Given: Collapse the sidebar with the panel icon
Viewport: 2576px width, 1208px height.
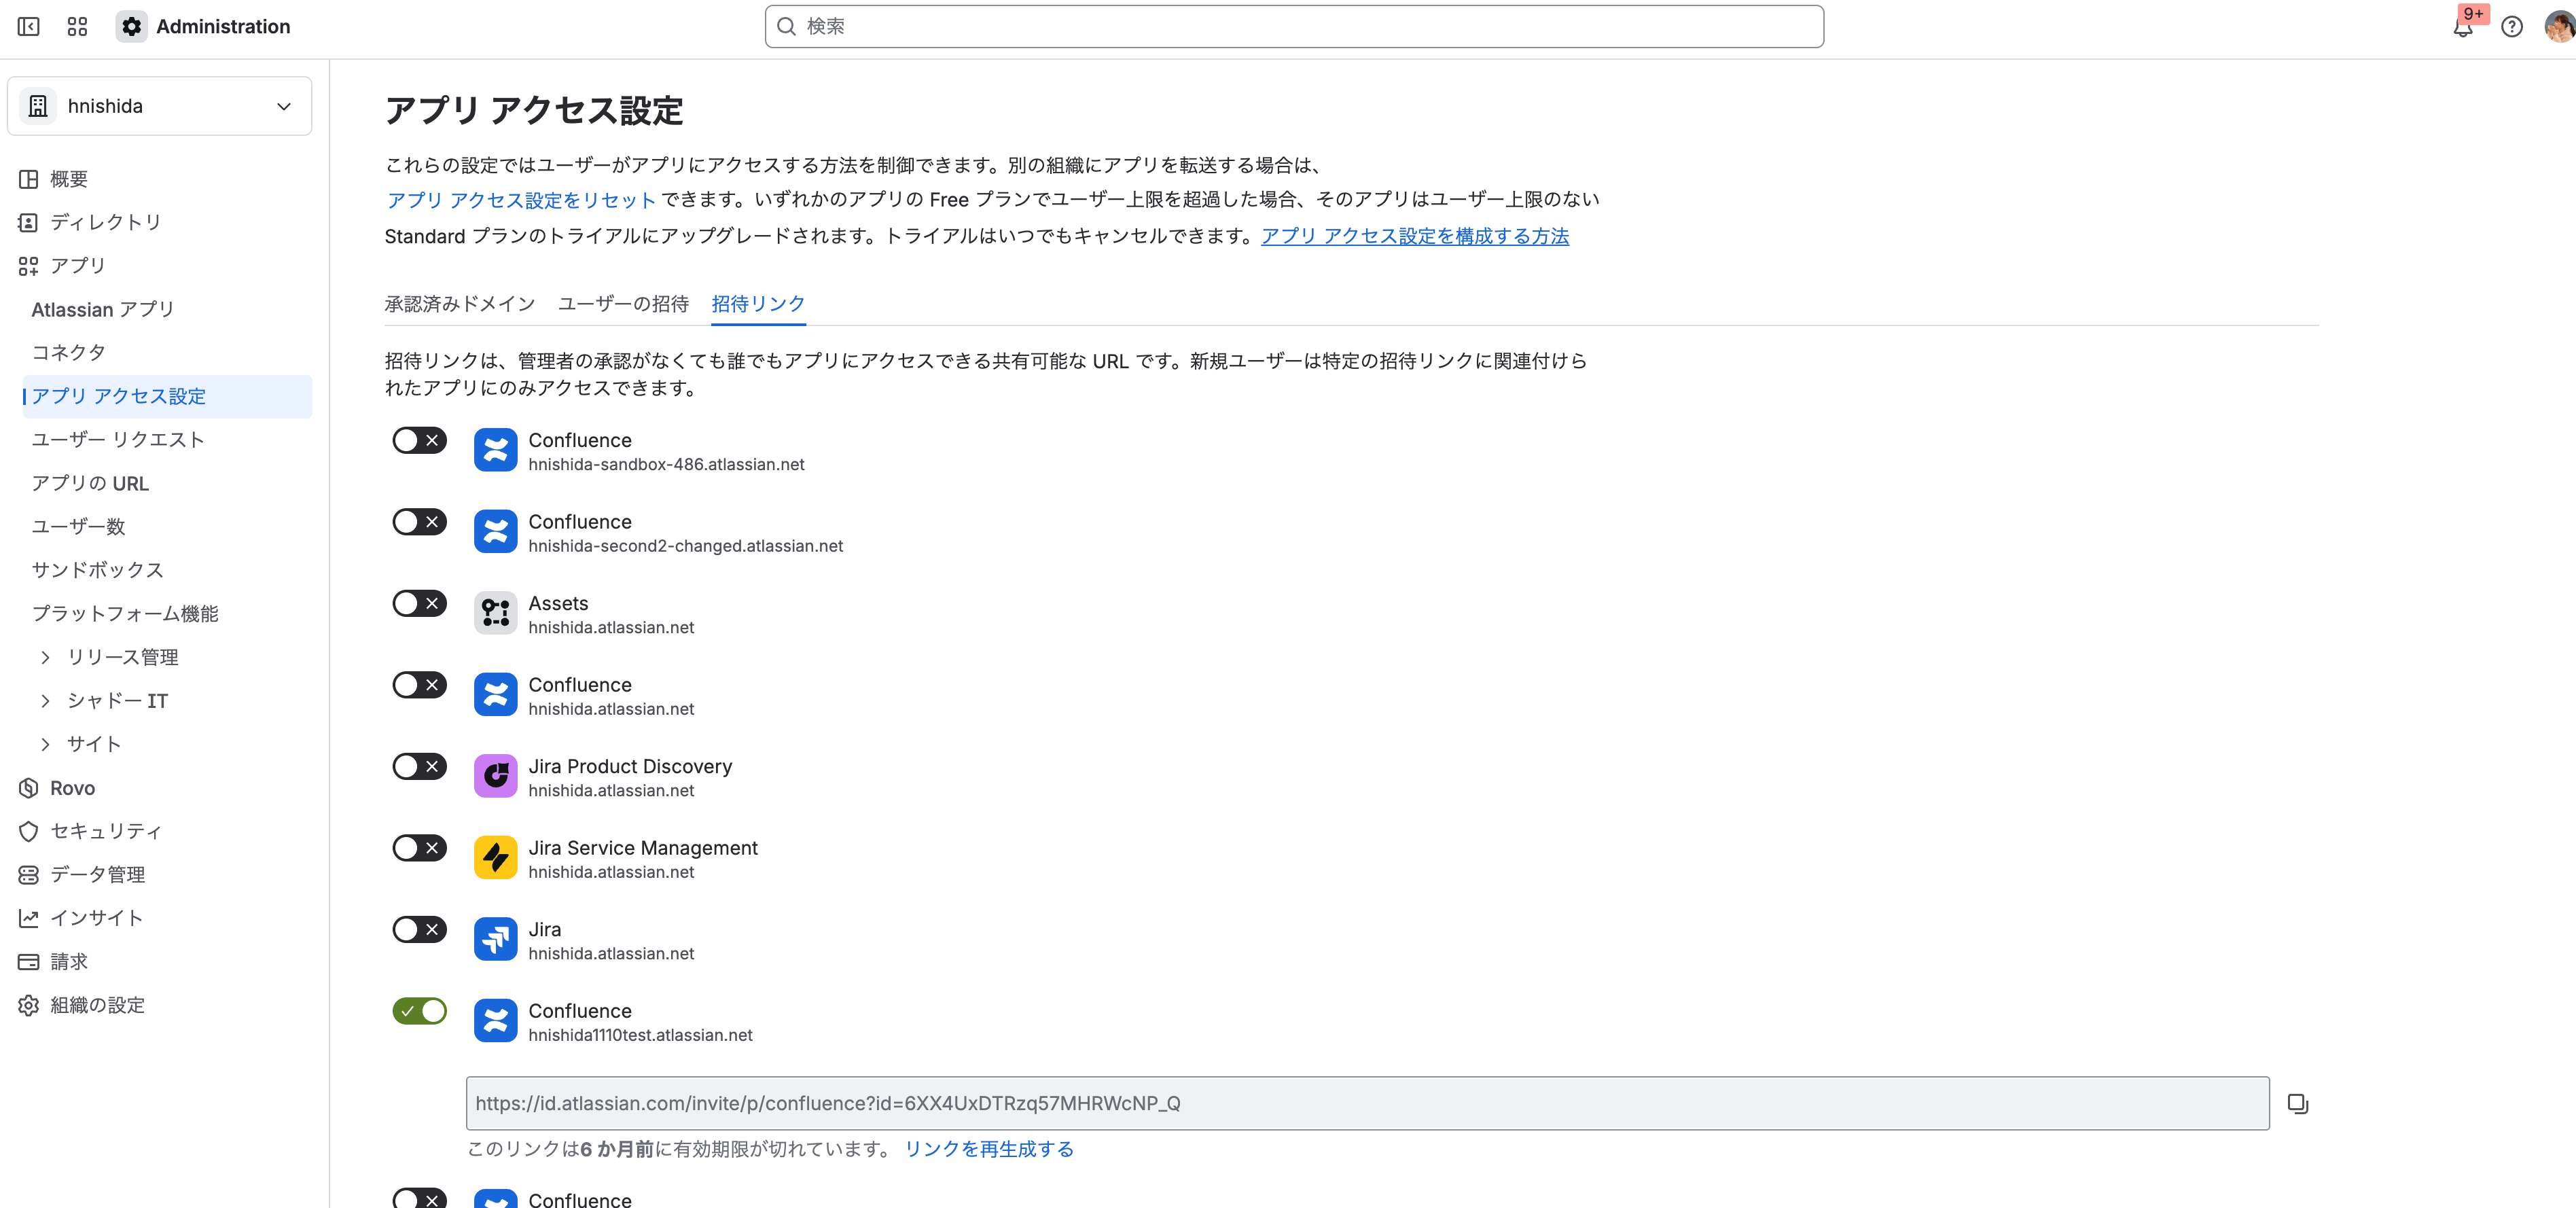Looking at the screenshot, I should pyautogui.click(x=29, y=27).
